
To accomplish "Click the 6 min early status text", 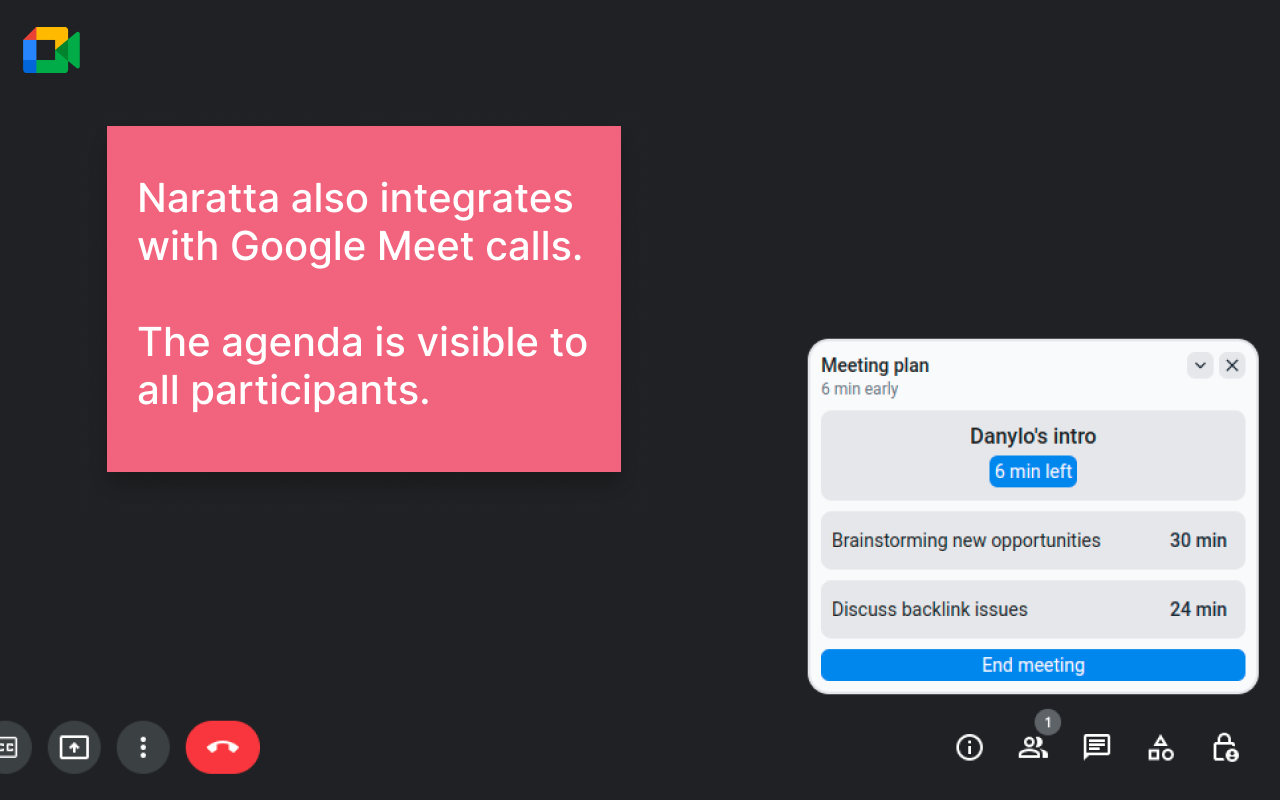I will coord(860,389).
